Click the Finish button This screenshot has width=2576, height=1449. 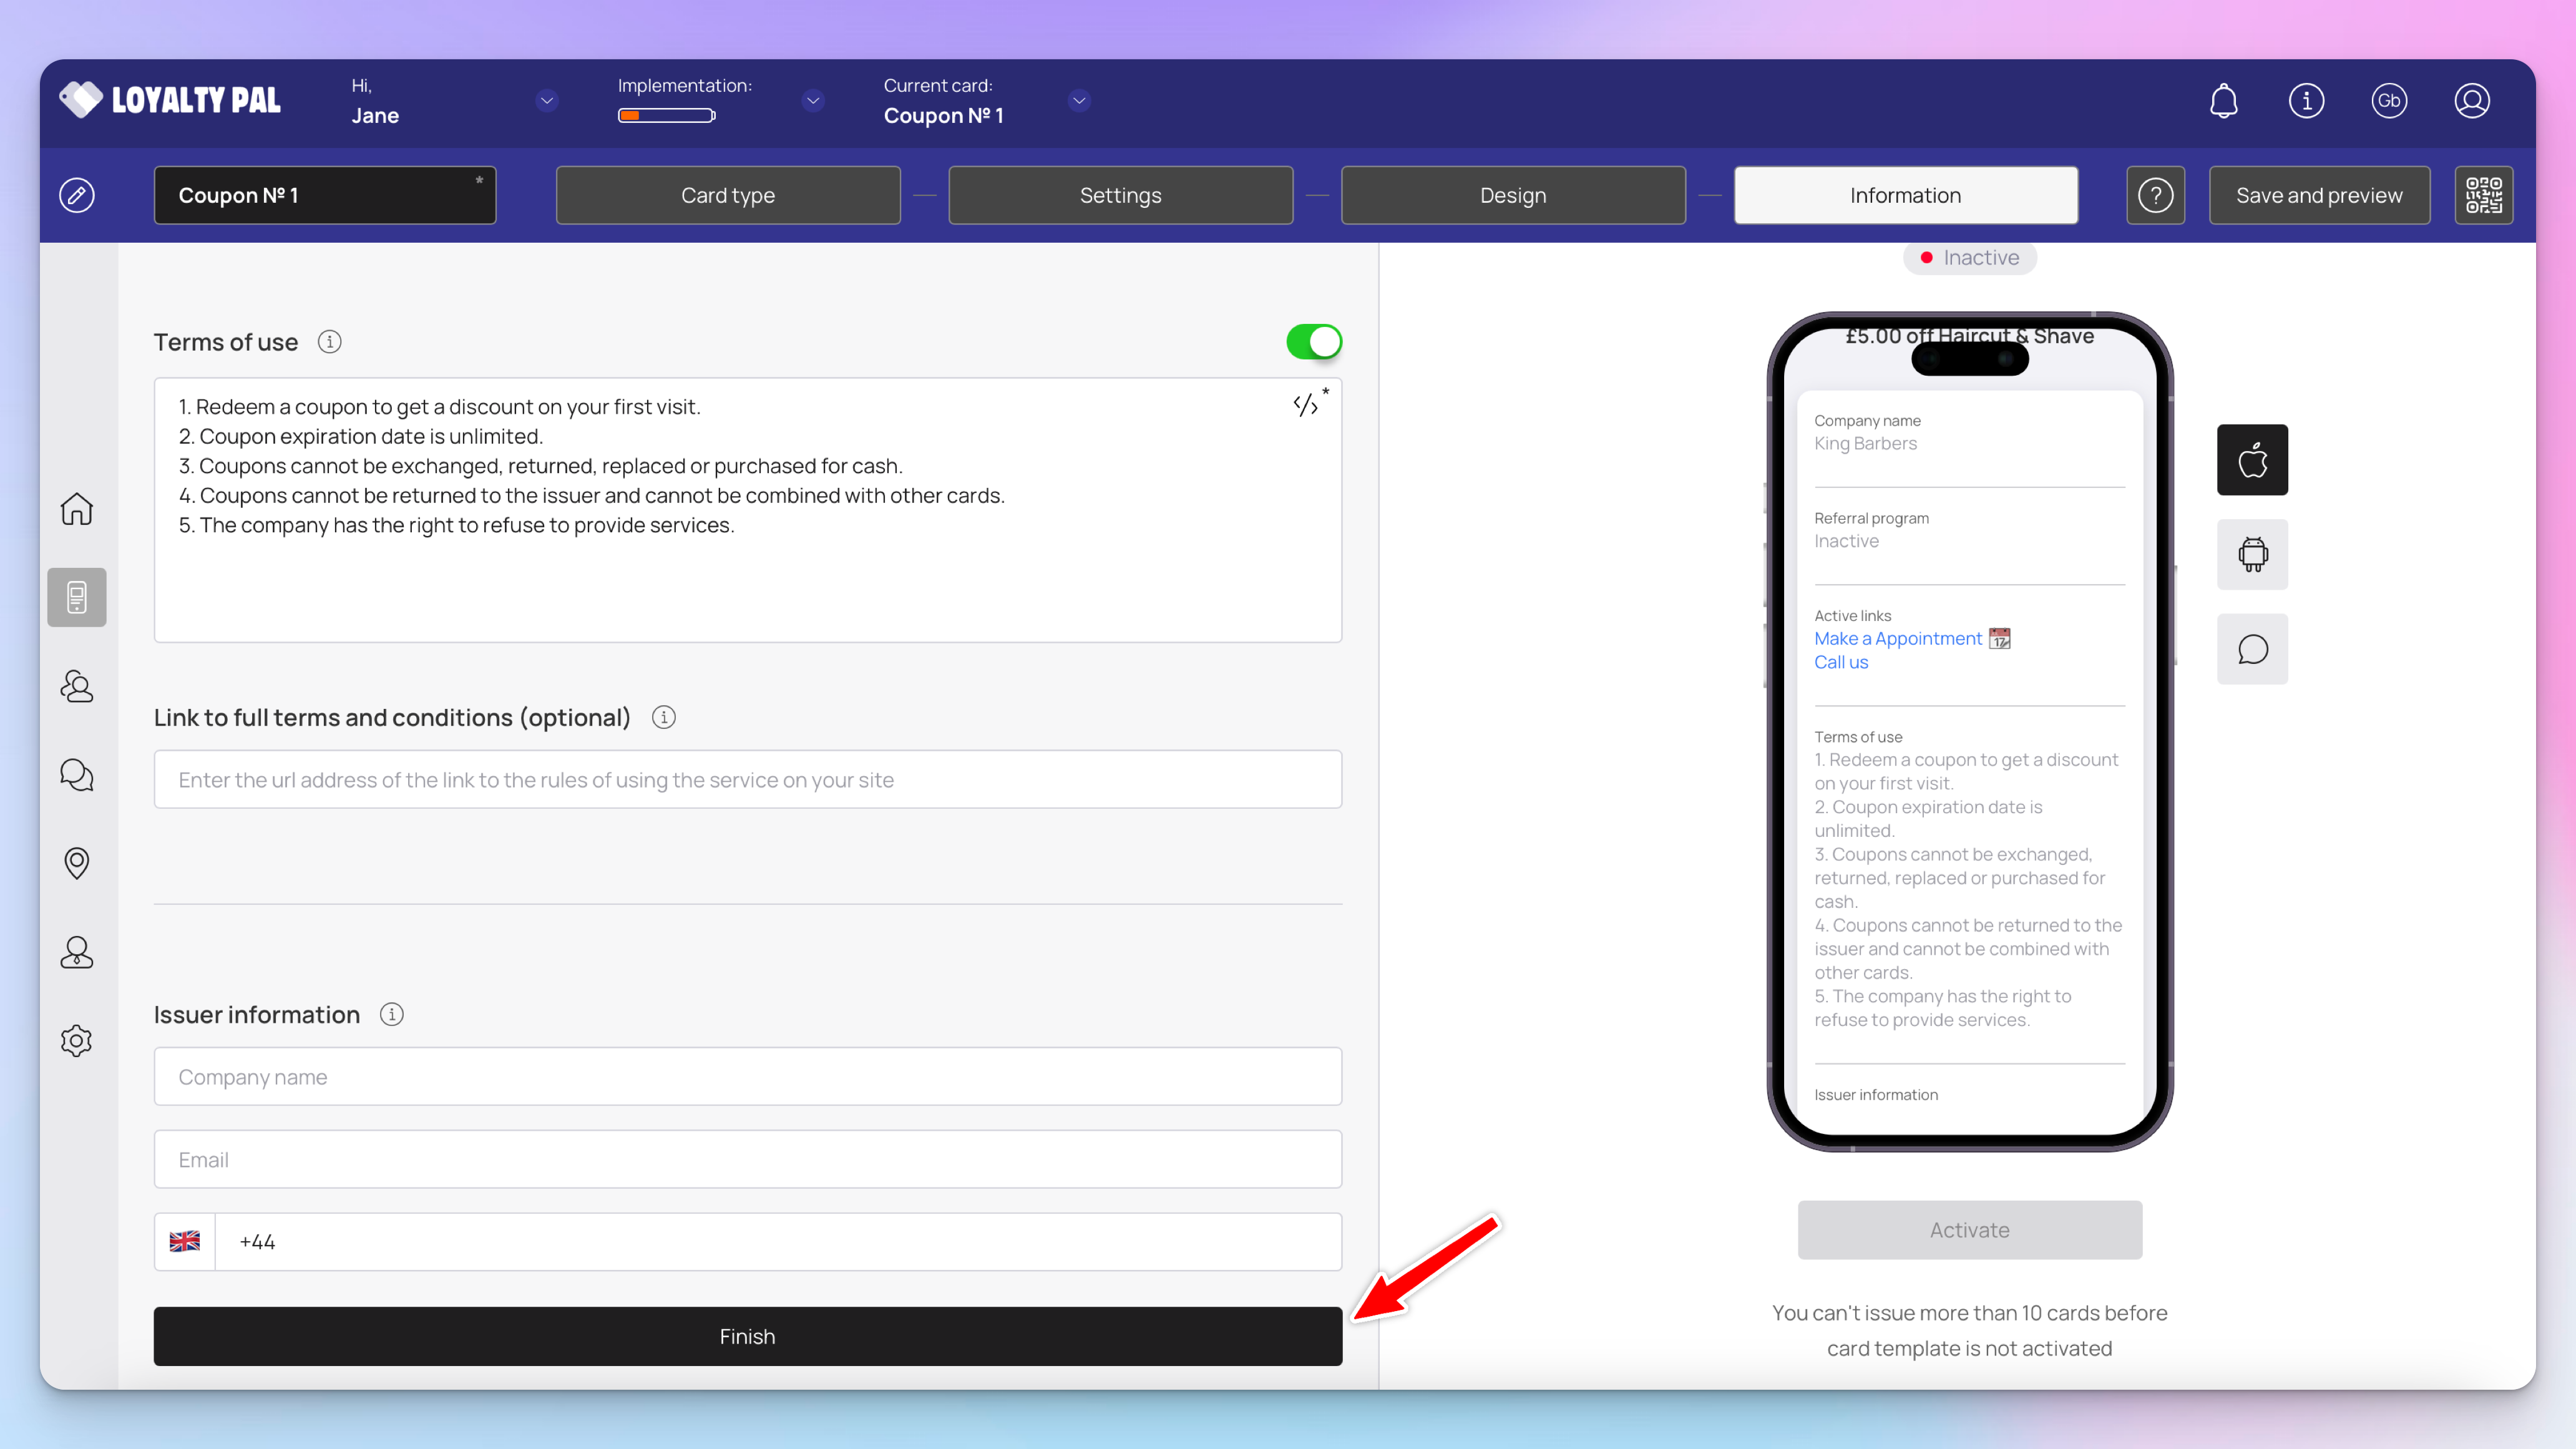[747, 1336]
